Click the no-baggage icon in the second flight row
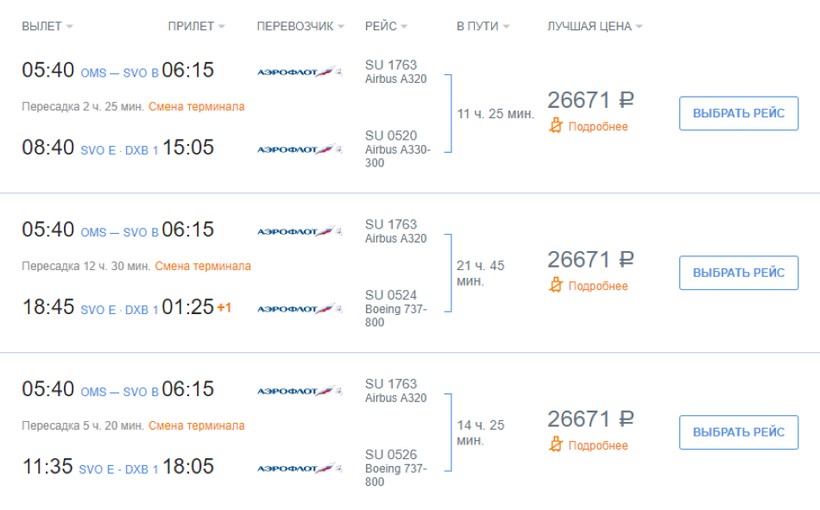820x510 pixels. pos(557,286)
